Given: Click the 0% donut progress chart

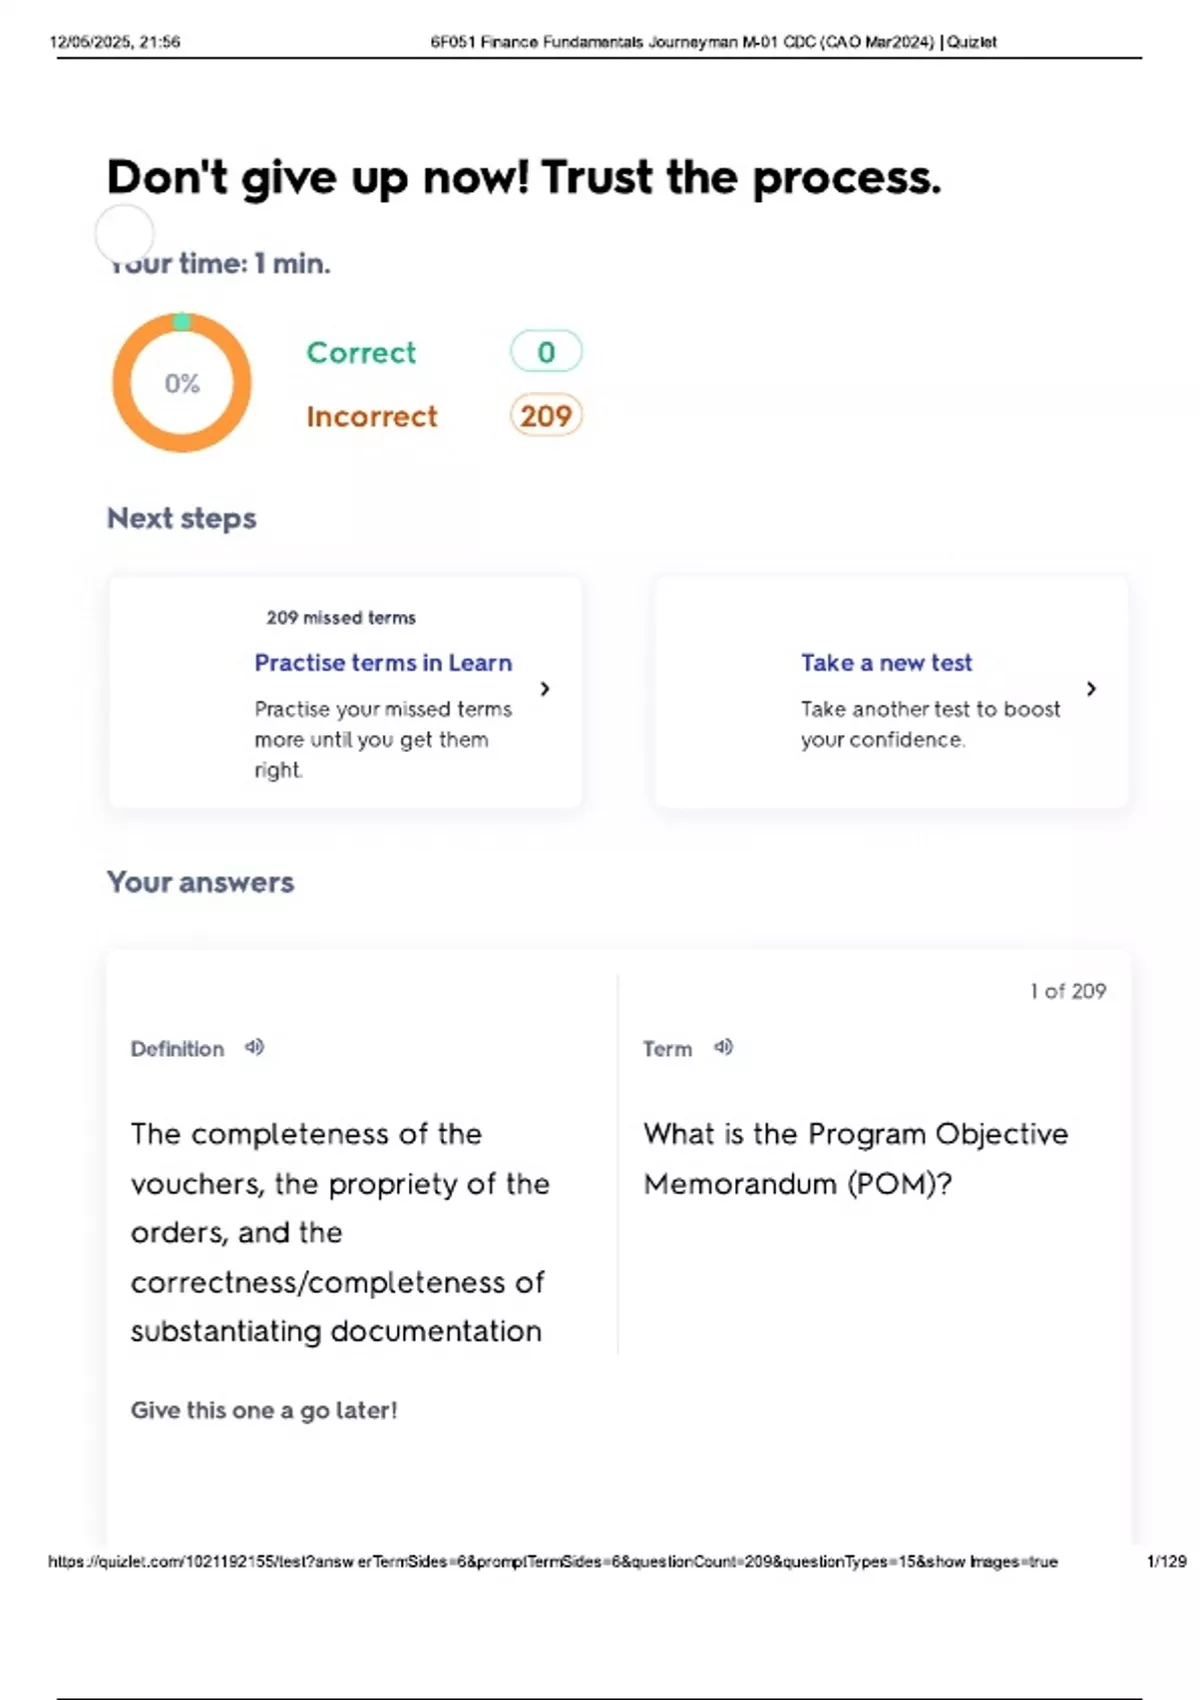Looking at the screenshot, I should click(182, 383).
